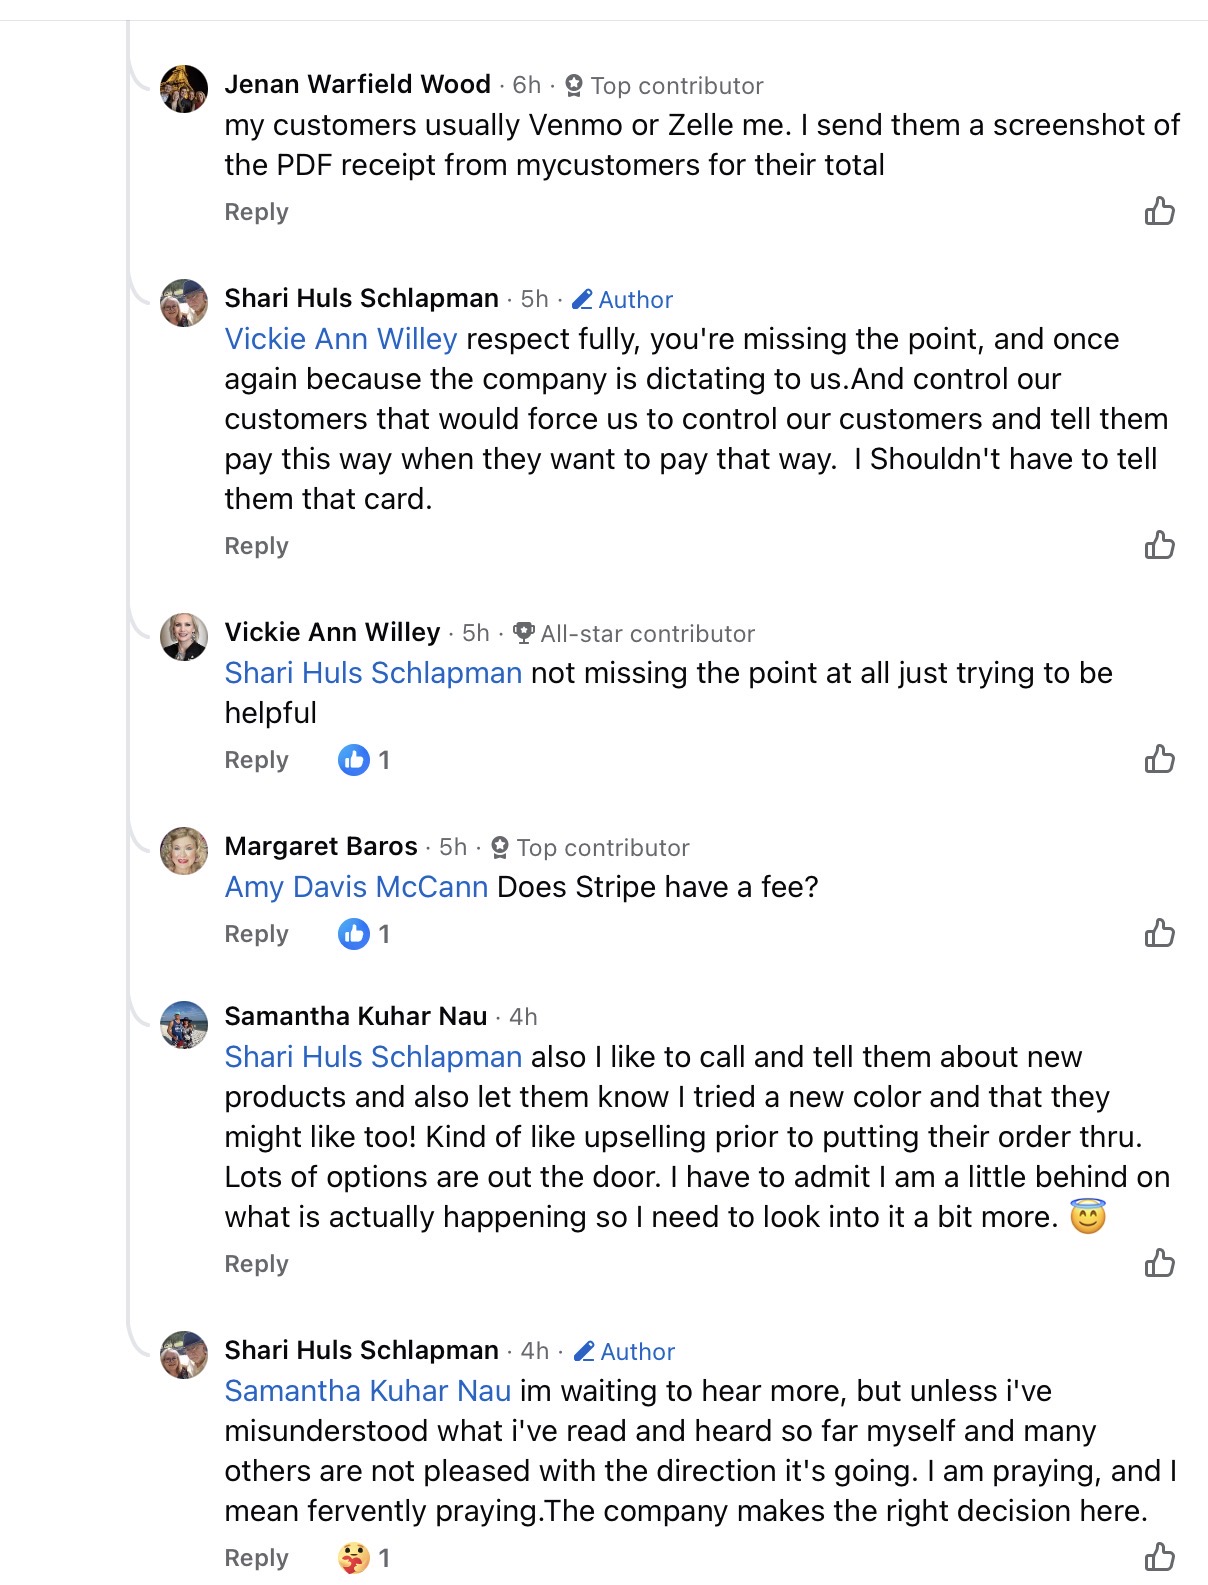The image size is (1208, 1585).
Task: Like Margaret Baros's Stripe fee question
Action: click(1159, 933)
